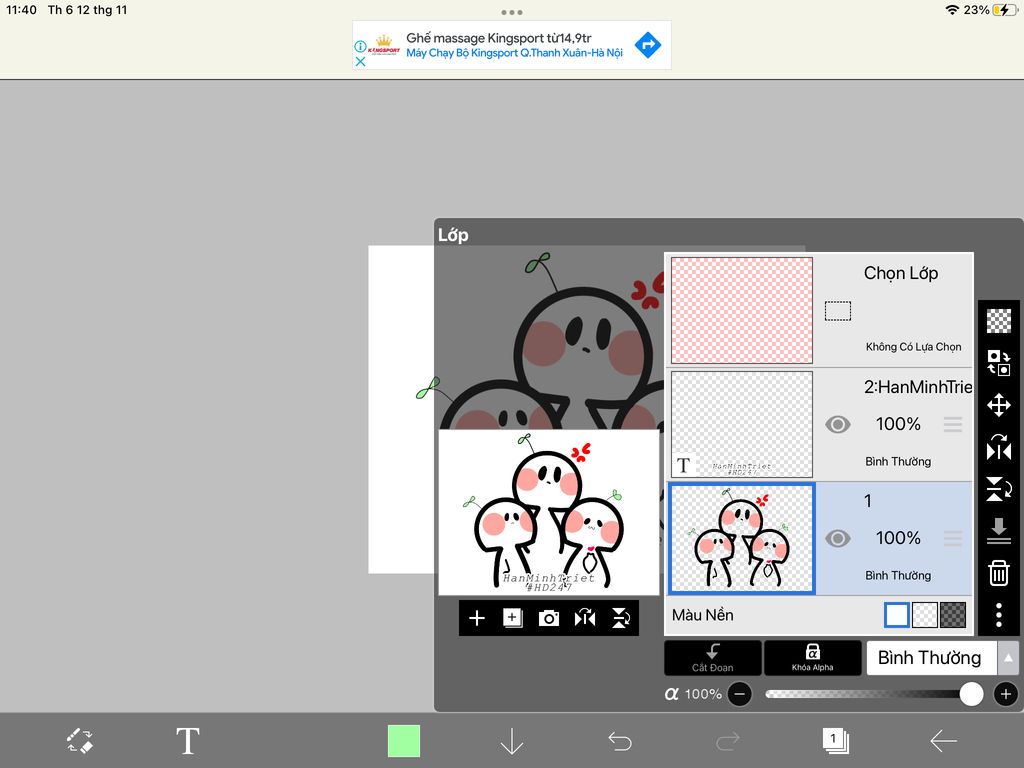Merge layer down icon
This screenshot has height=768, width=1024.
999,531
